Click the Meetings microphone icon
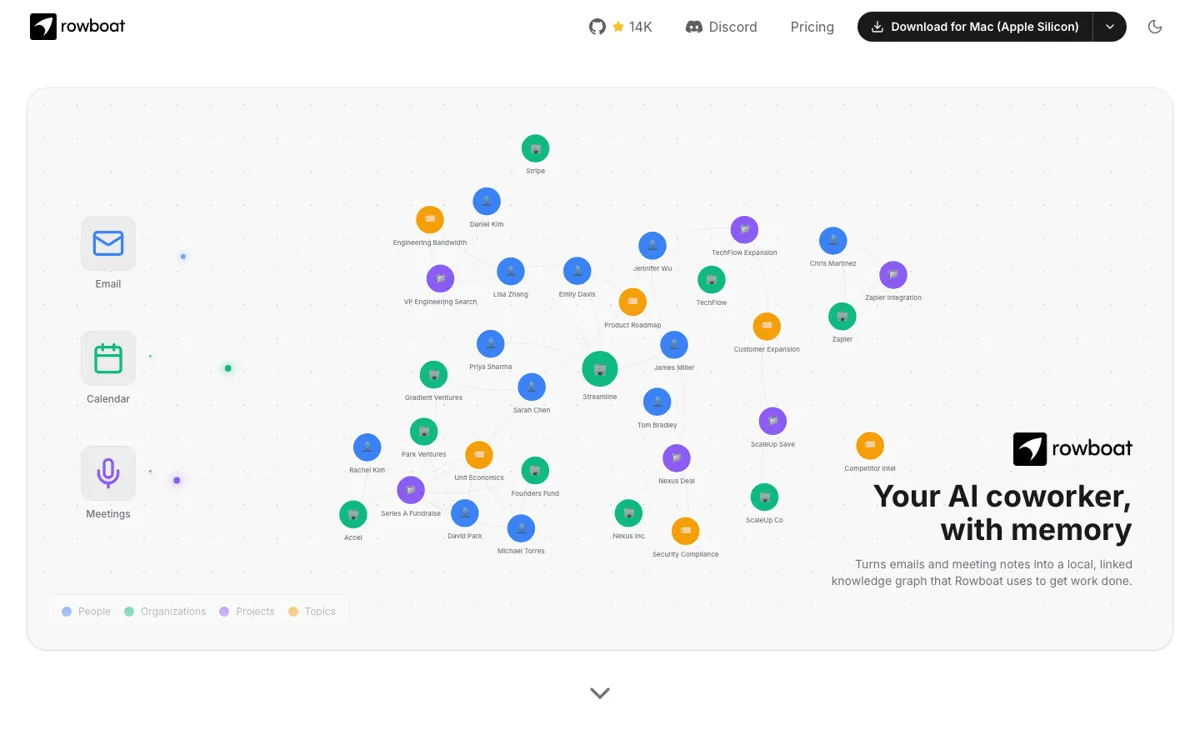 108,473
